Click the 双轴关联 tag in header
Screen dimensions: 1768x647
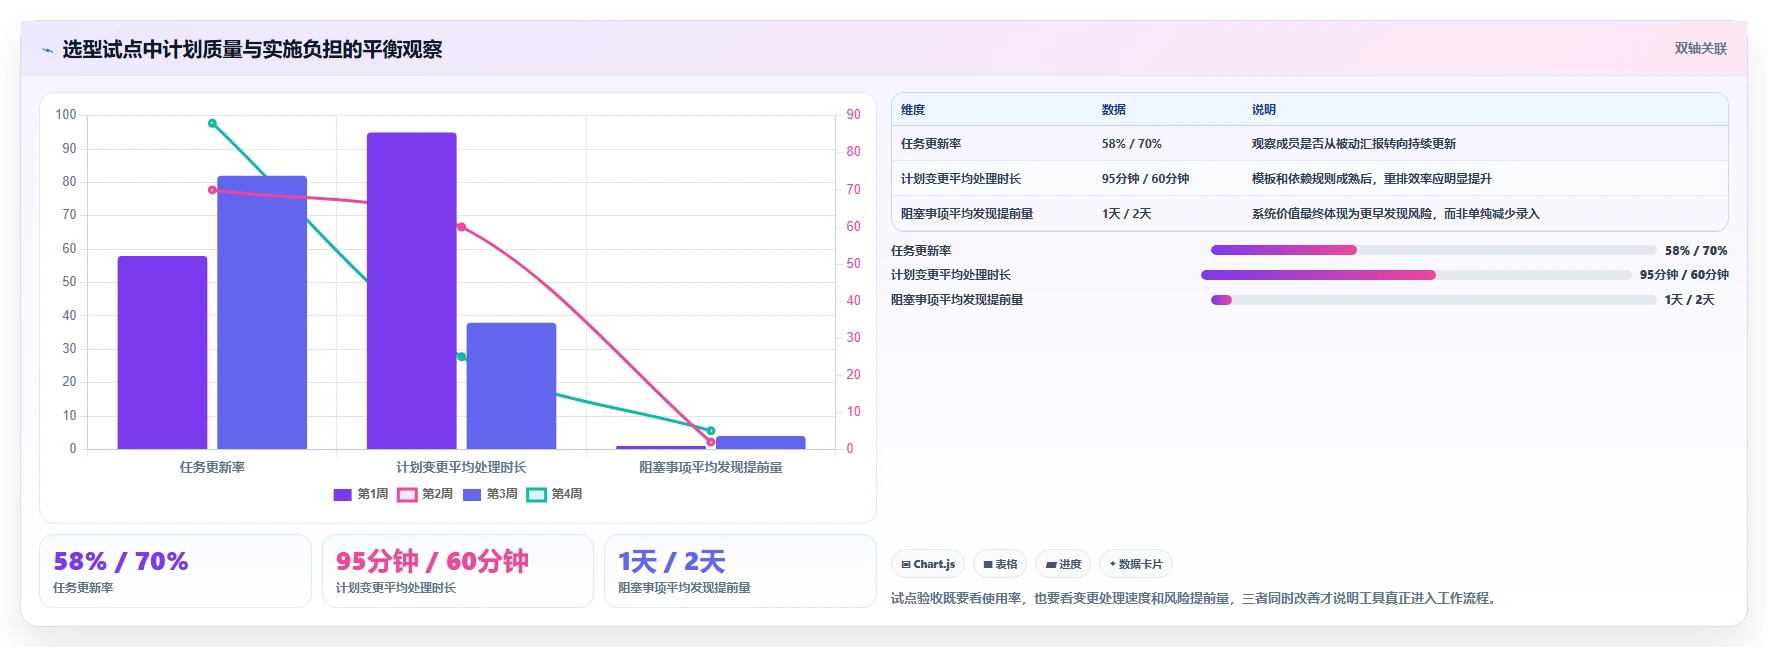[1700, 49]
